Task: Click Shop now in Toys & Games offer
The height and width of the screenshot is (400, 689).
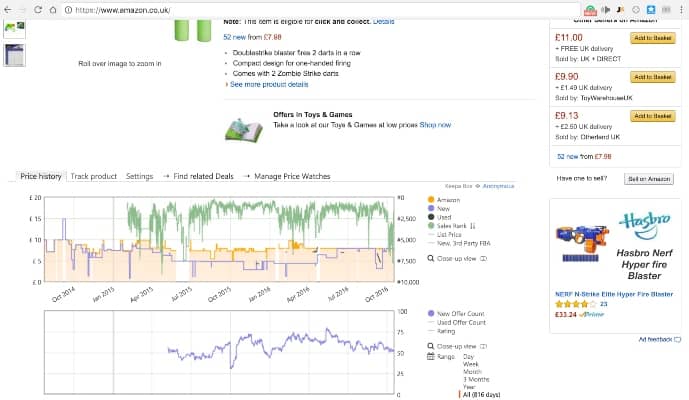Action: [x=435, y=125]
